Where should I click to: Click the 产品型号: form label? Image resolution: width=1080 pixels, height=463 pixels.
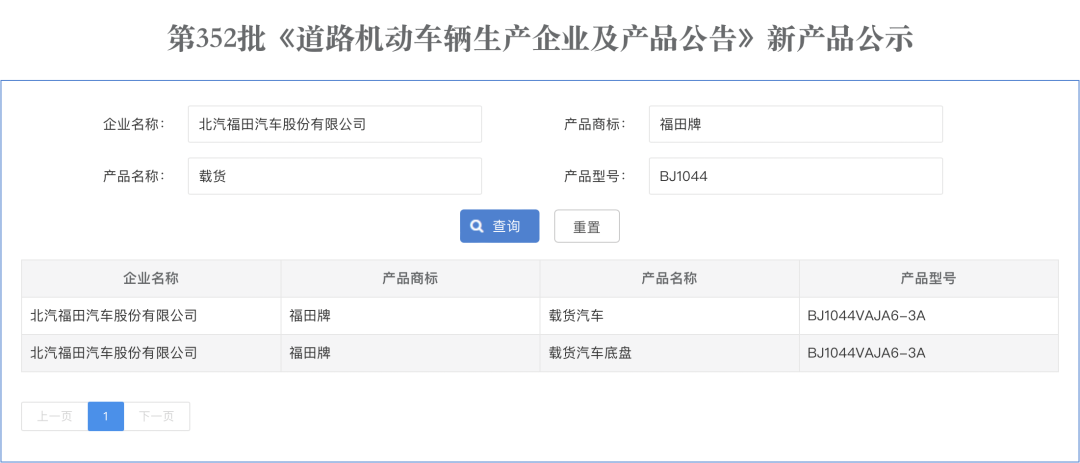click(x=595, y=176)
